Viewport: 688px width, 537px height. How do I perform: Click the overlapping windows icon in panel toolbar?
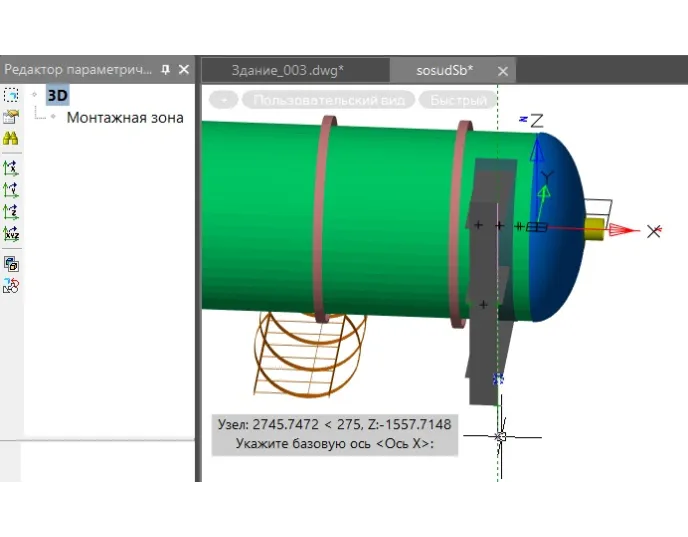pyautogui.click(x=11, y=264)
